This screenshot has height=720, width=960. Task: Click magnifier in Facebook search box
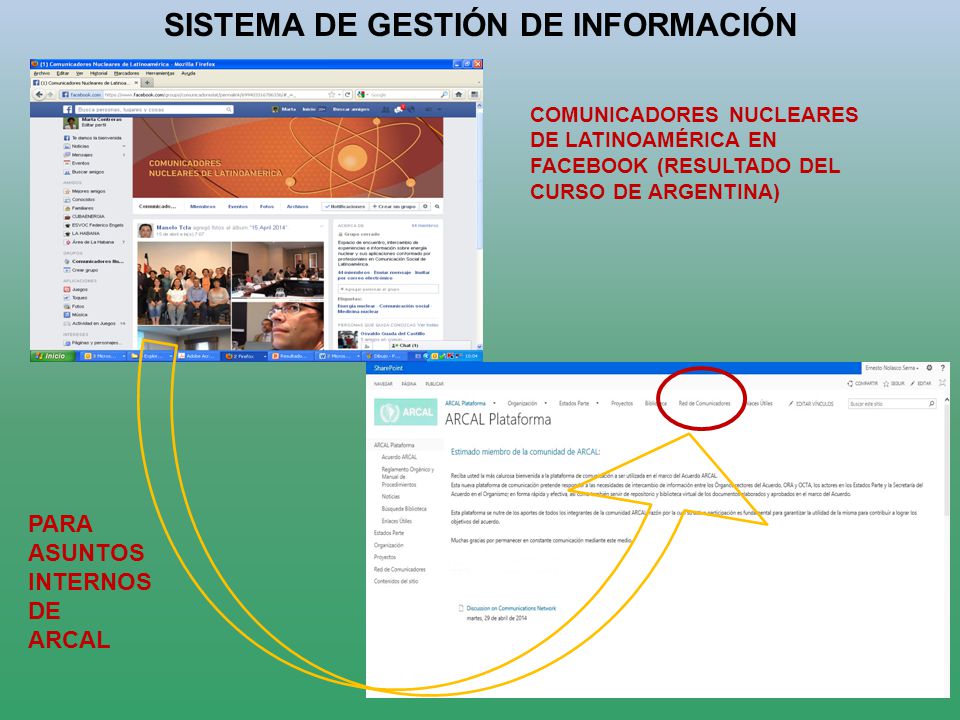coord(229,109)
